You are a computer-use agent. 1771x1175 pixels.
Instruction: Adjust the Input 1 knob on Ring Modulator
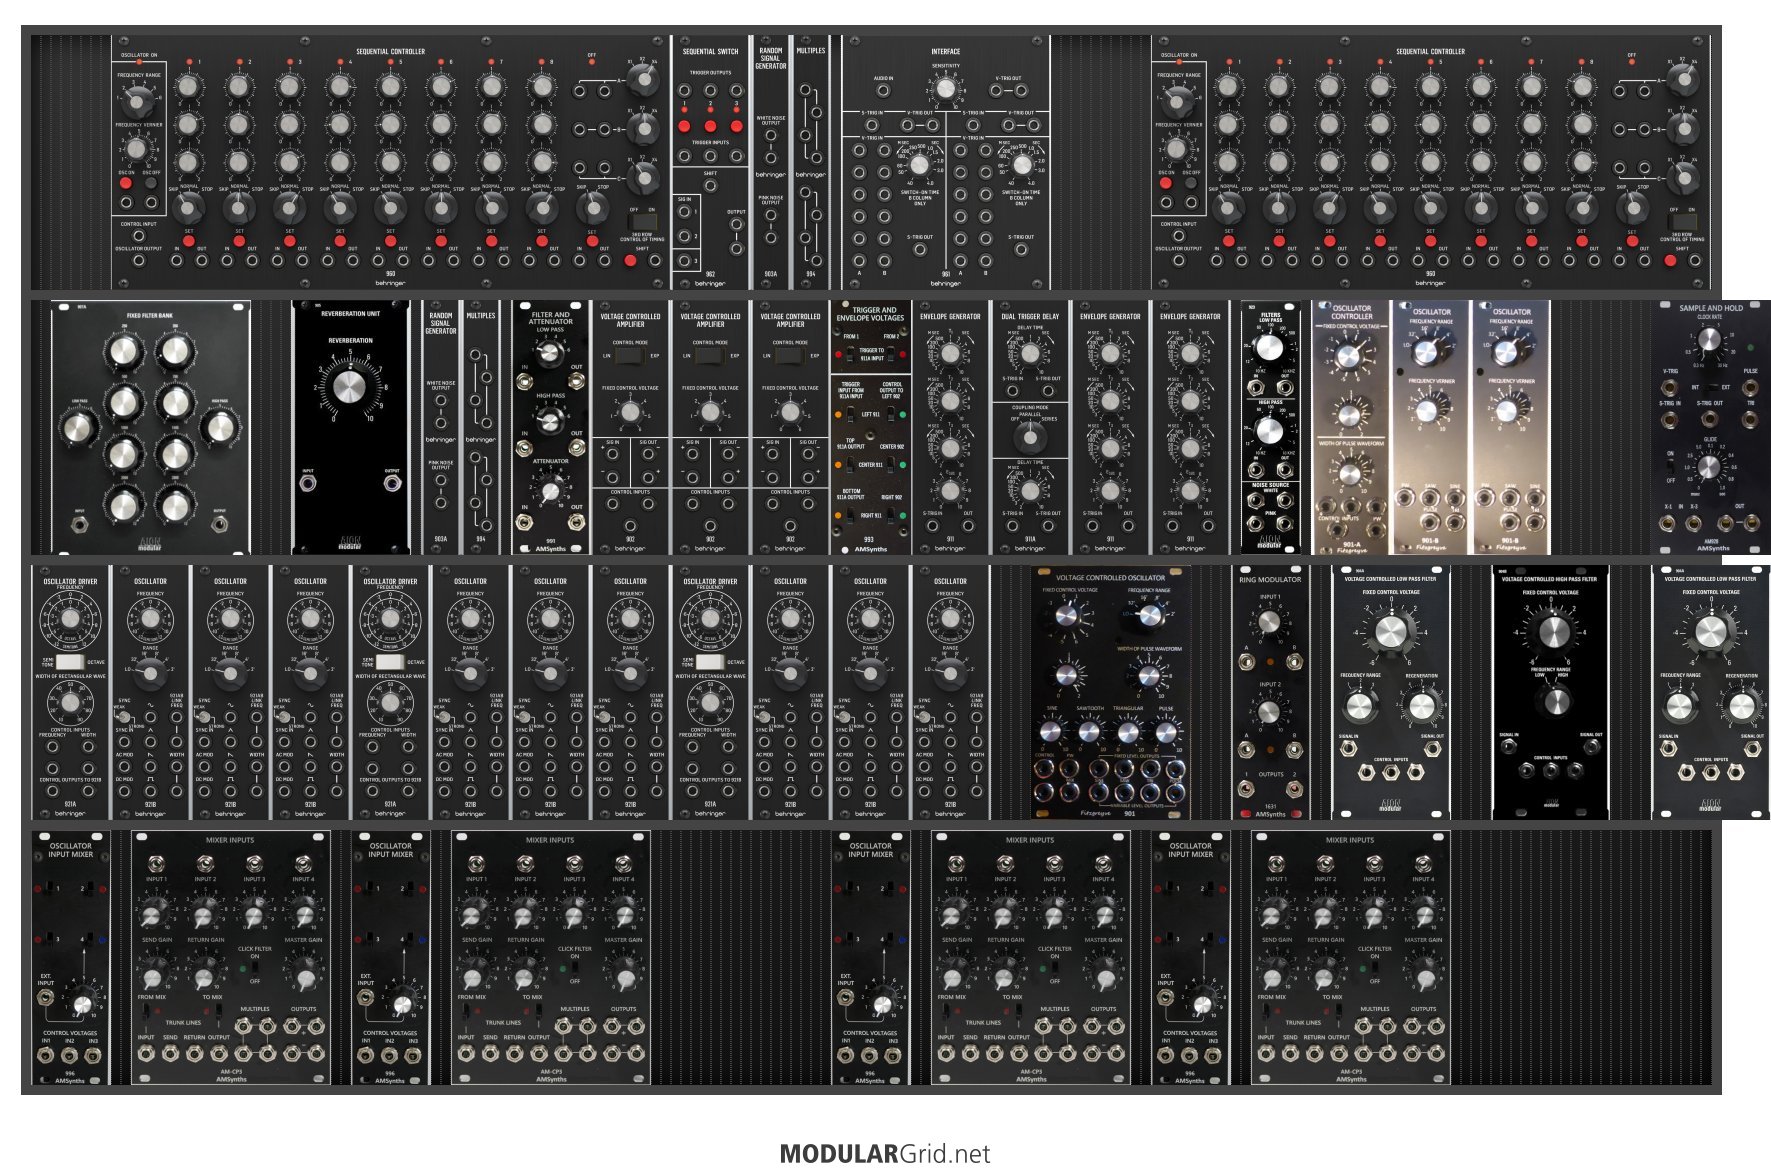point(1269,622)
